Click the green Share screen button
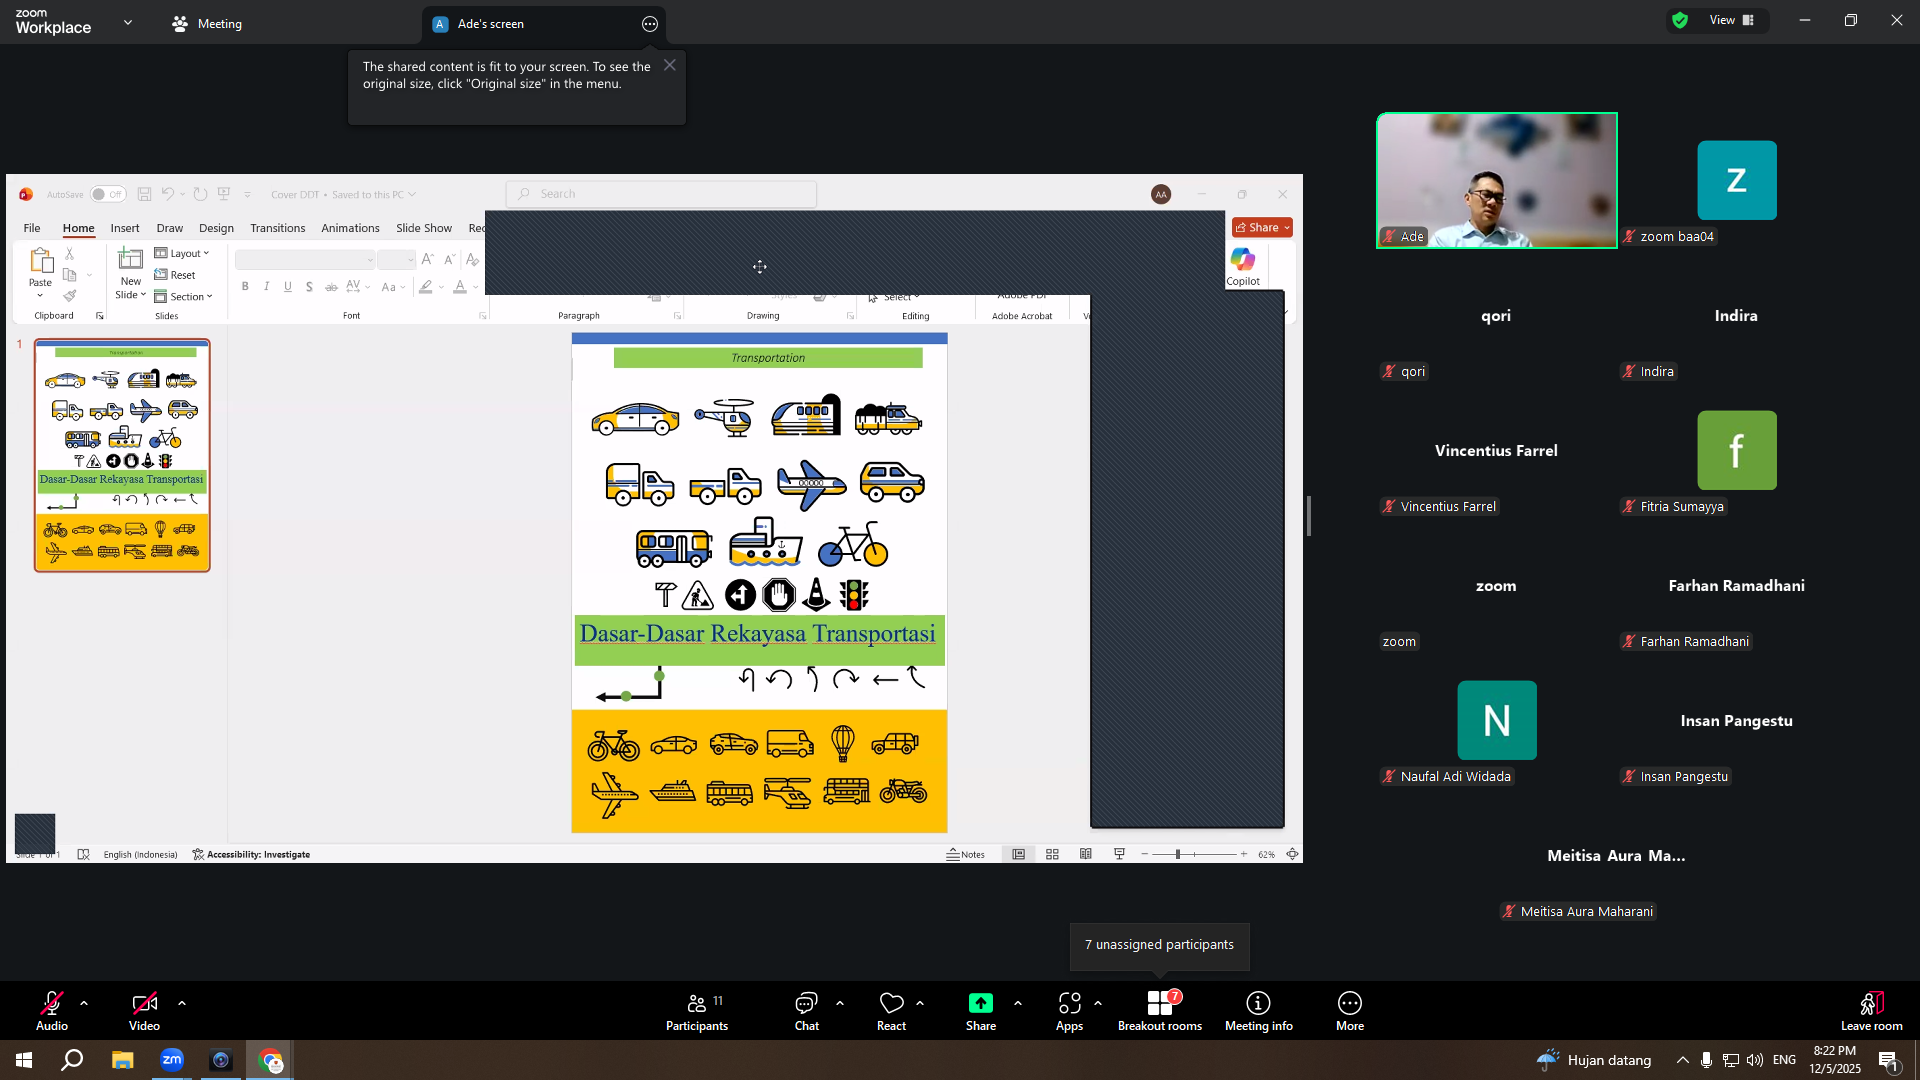 [x=981, y=1011]
